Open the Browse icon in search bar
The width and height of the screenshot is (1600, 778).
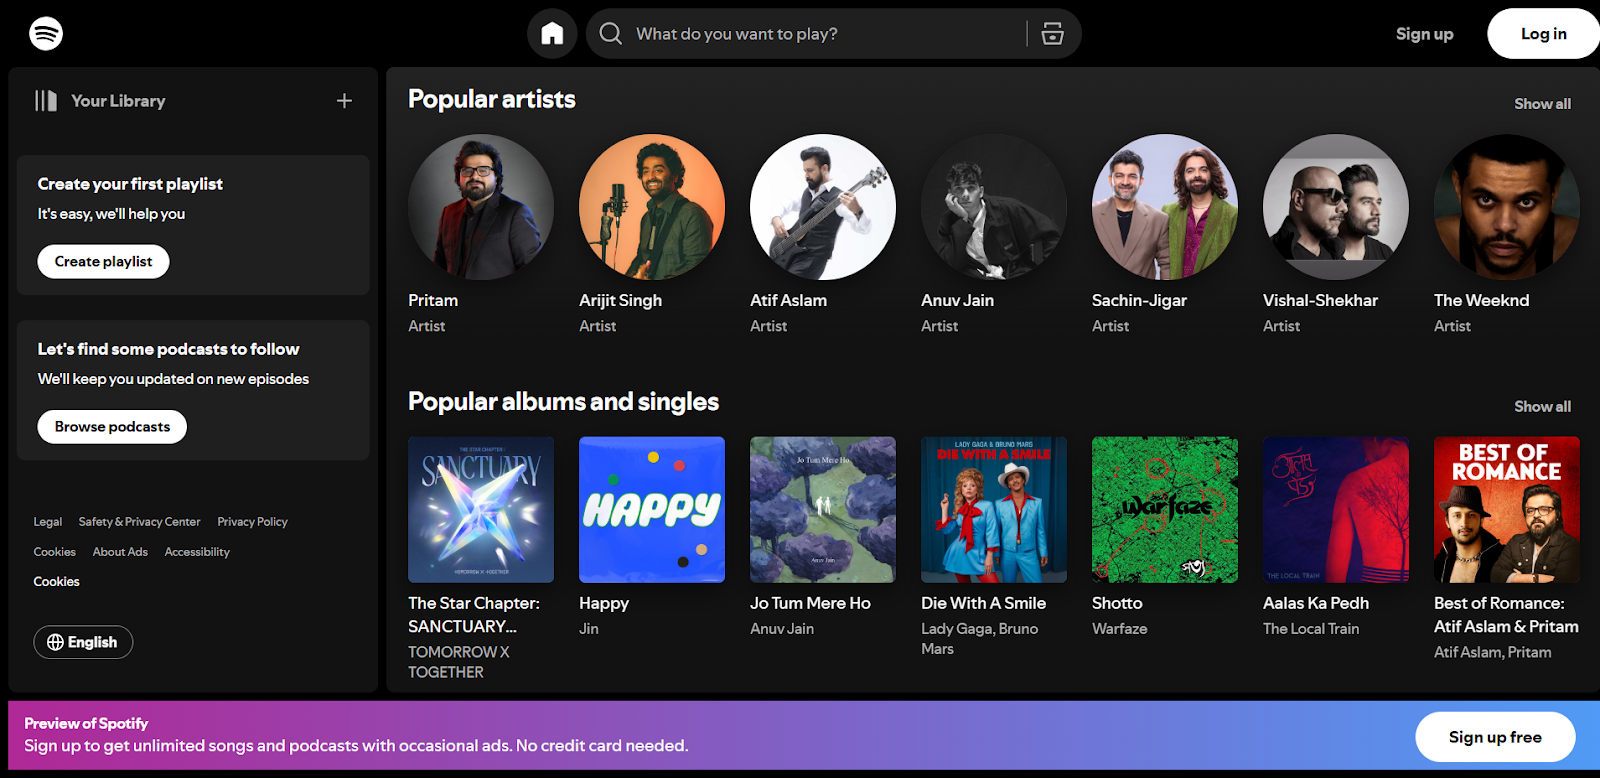1052,34
